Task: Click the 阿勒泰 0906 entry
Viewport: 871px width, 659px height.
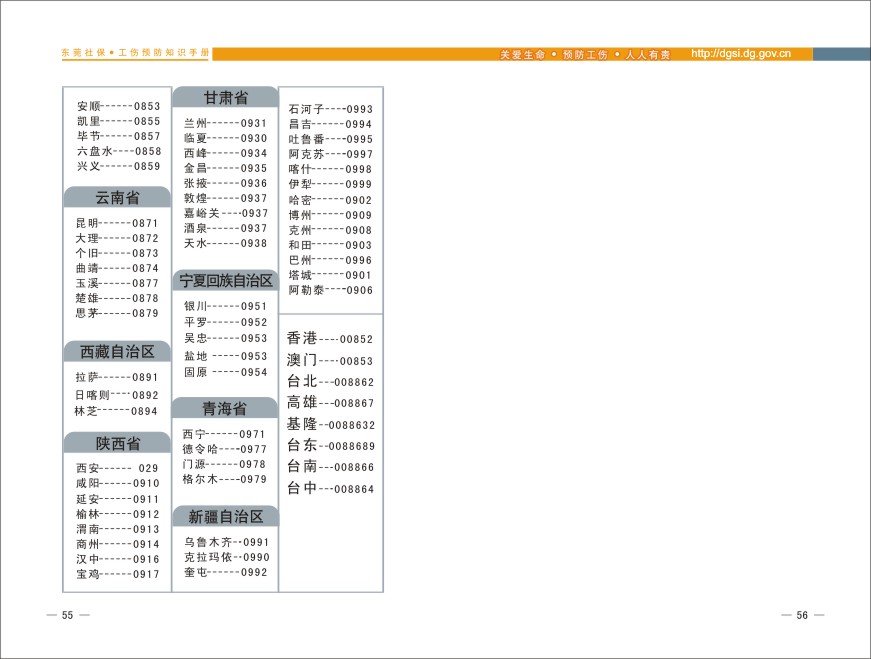Action: (331, 290)
